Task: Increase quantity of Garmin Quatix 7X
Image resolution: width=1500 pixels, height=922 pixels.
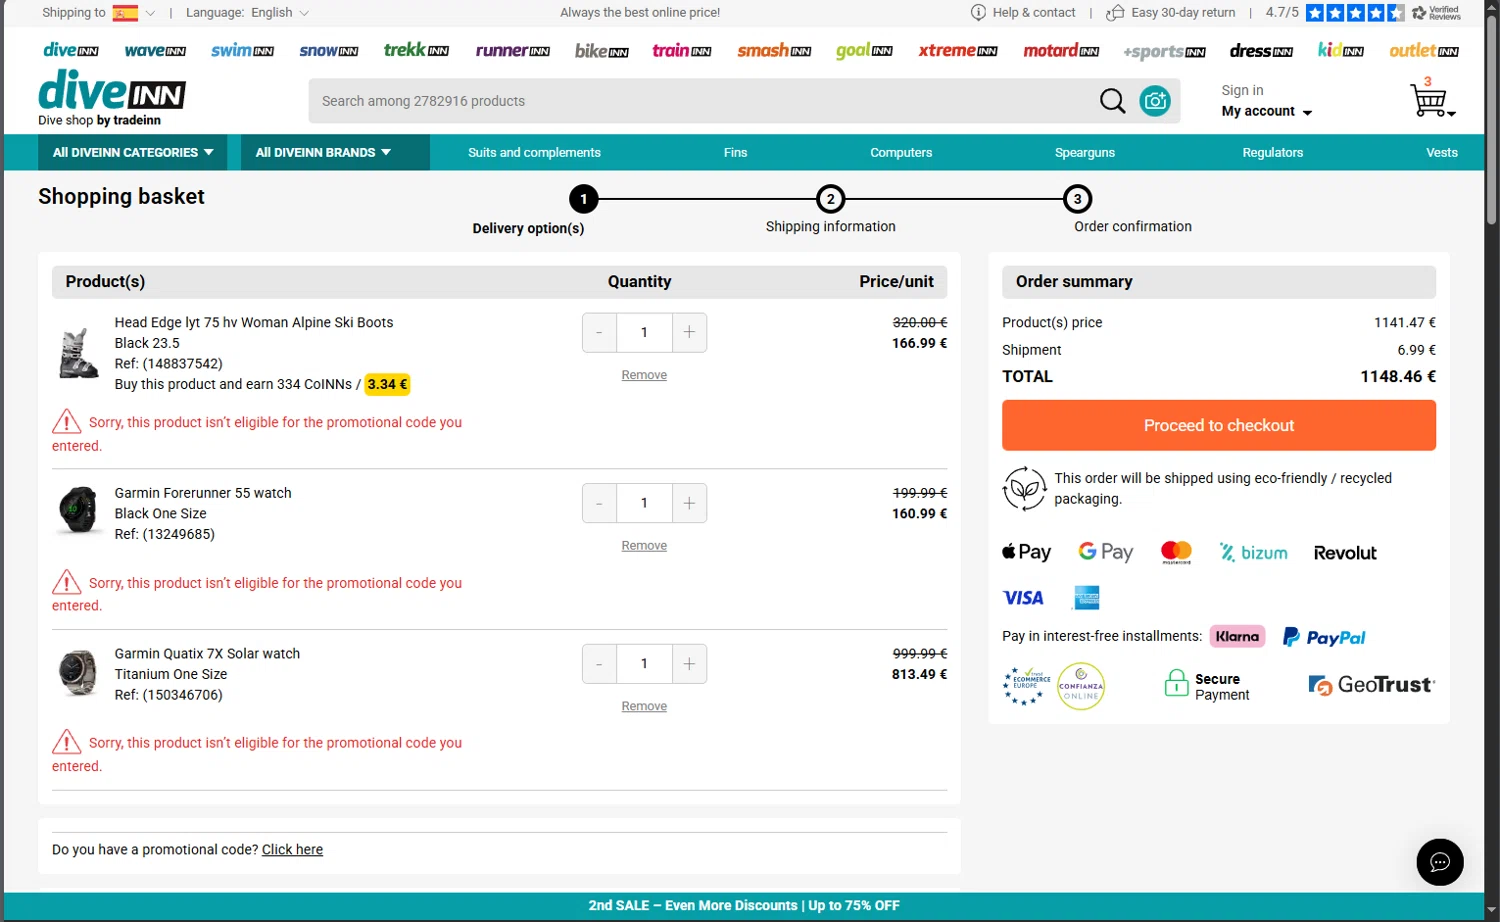Action: 689,664
